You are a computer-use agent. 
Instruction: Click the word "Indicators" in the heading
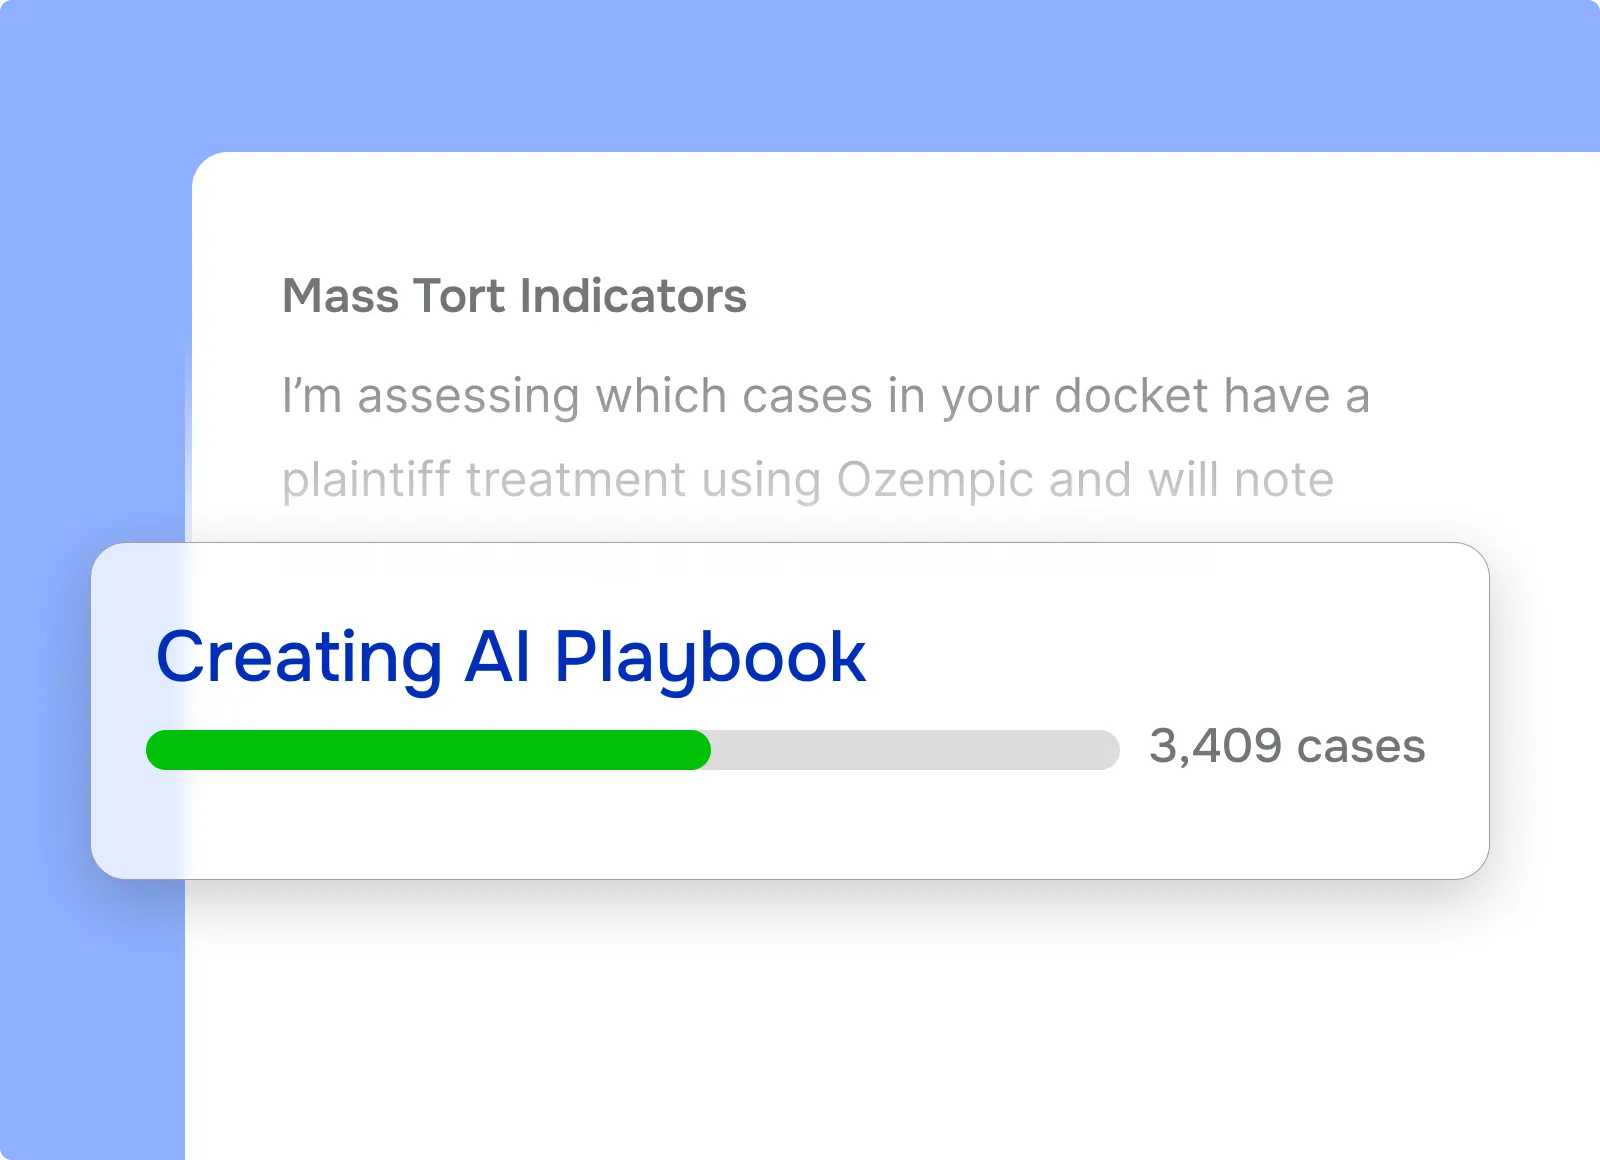[x=633, y=296]
